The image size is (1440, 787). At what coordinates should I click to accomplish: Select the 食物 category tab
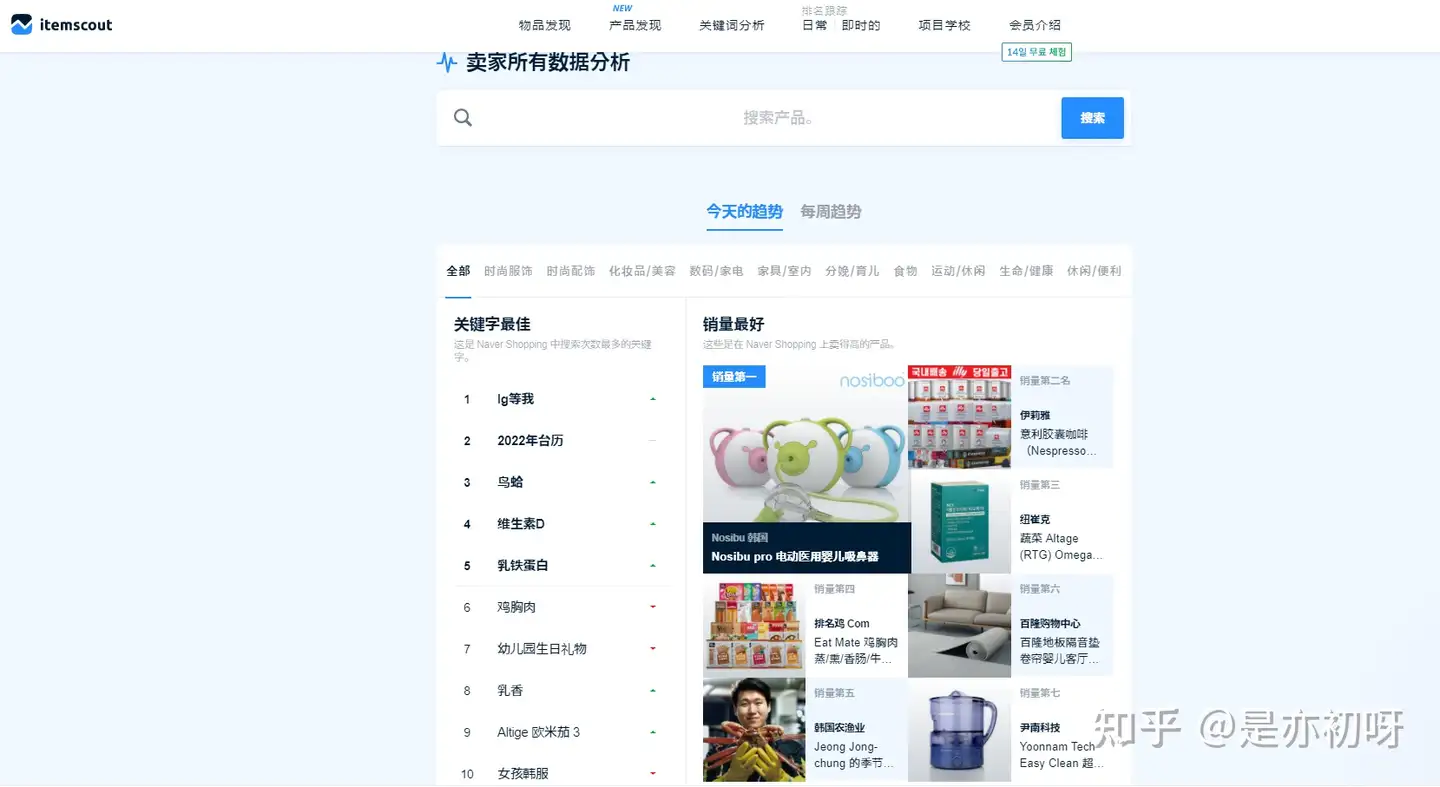905,271
